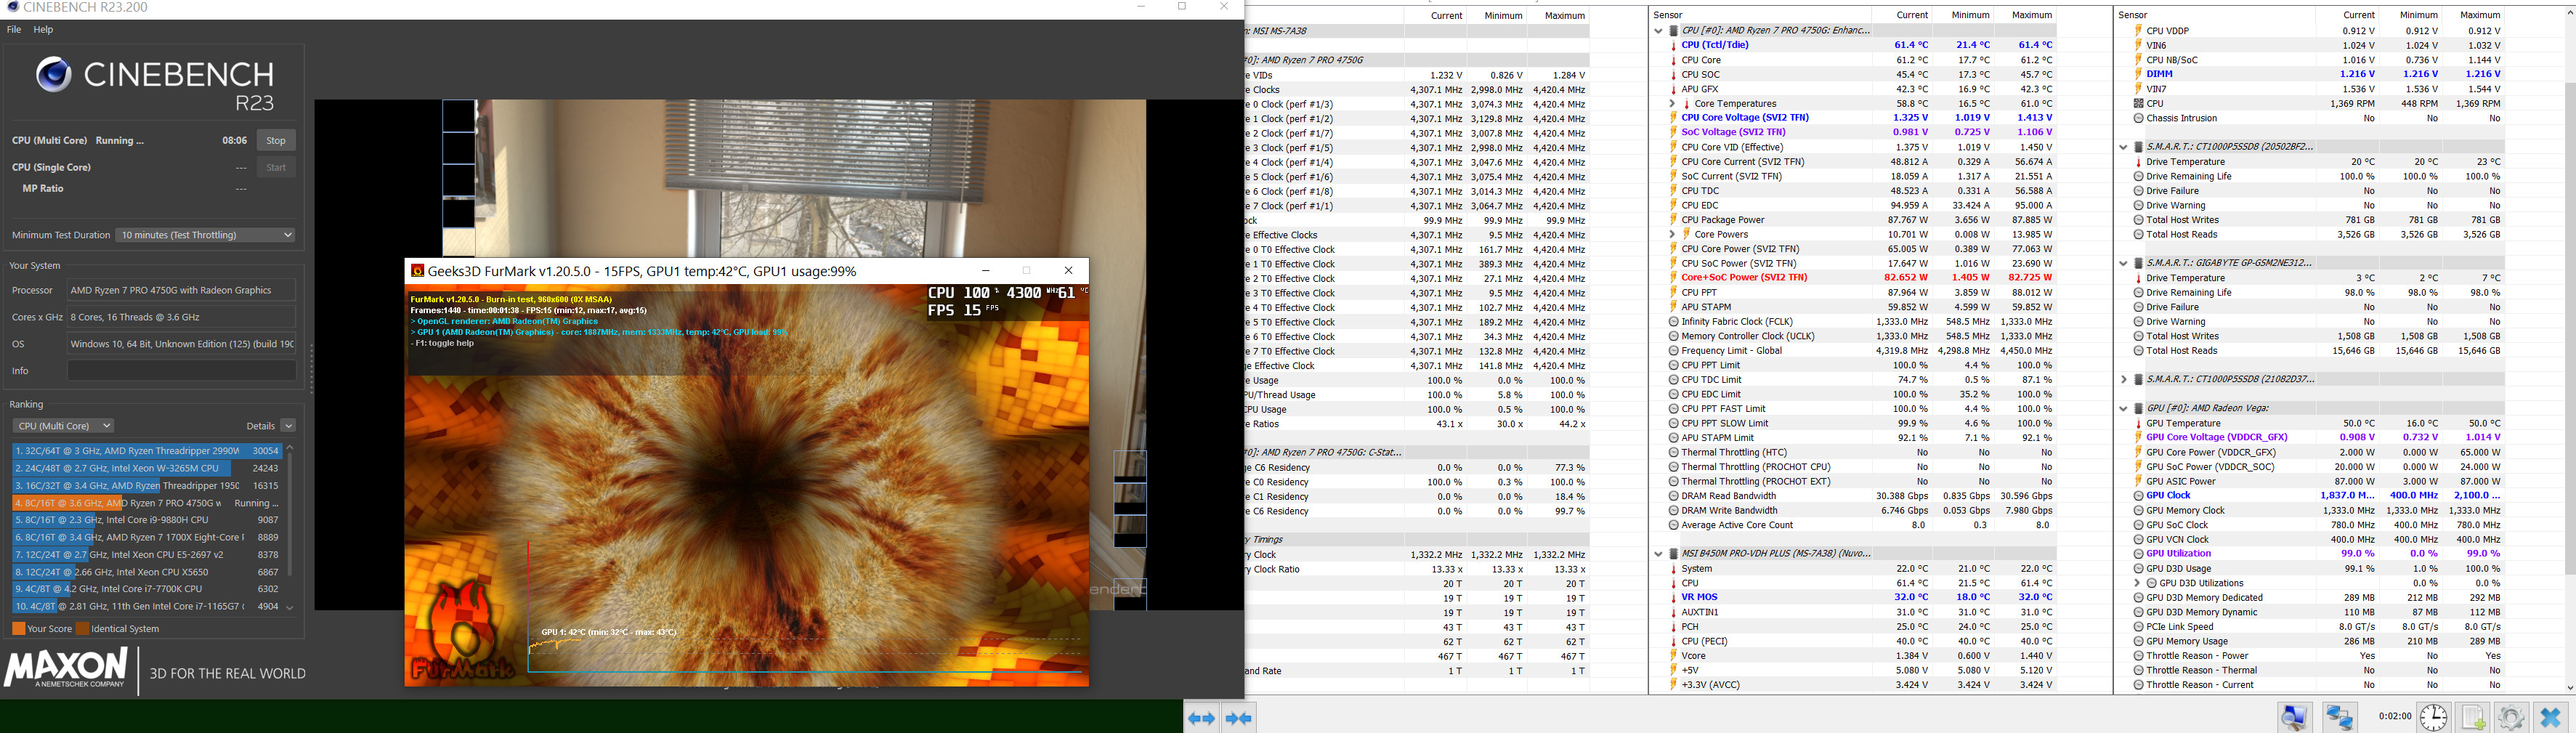Click the FurMark flame logo in the render
2576x733 pixels.
click(462, 630)
